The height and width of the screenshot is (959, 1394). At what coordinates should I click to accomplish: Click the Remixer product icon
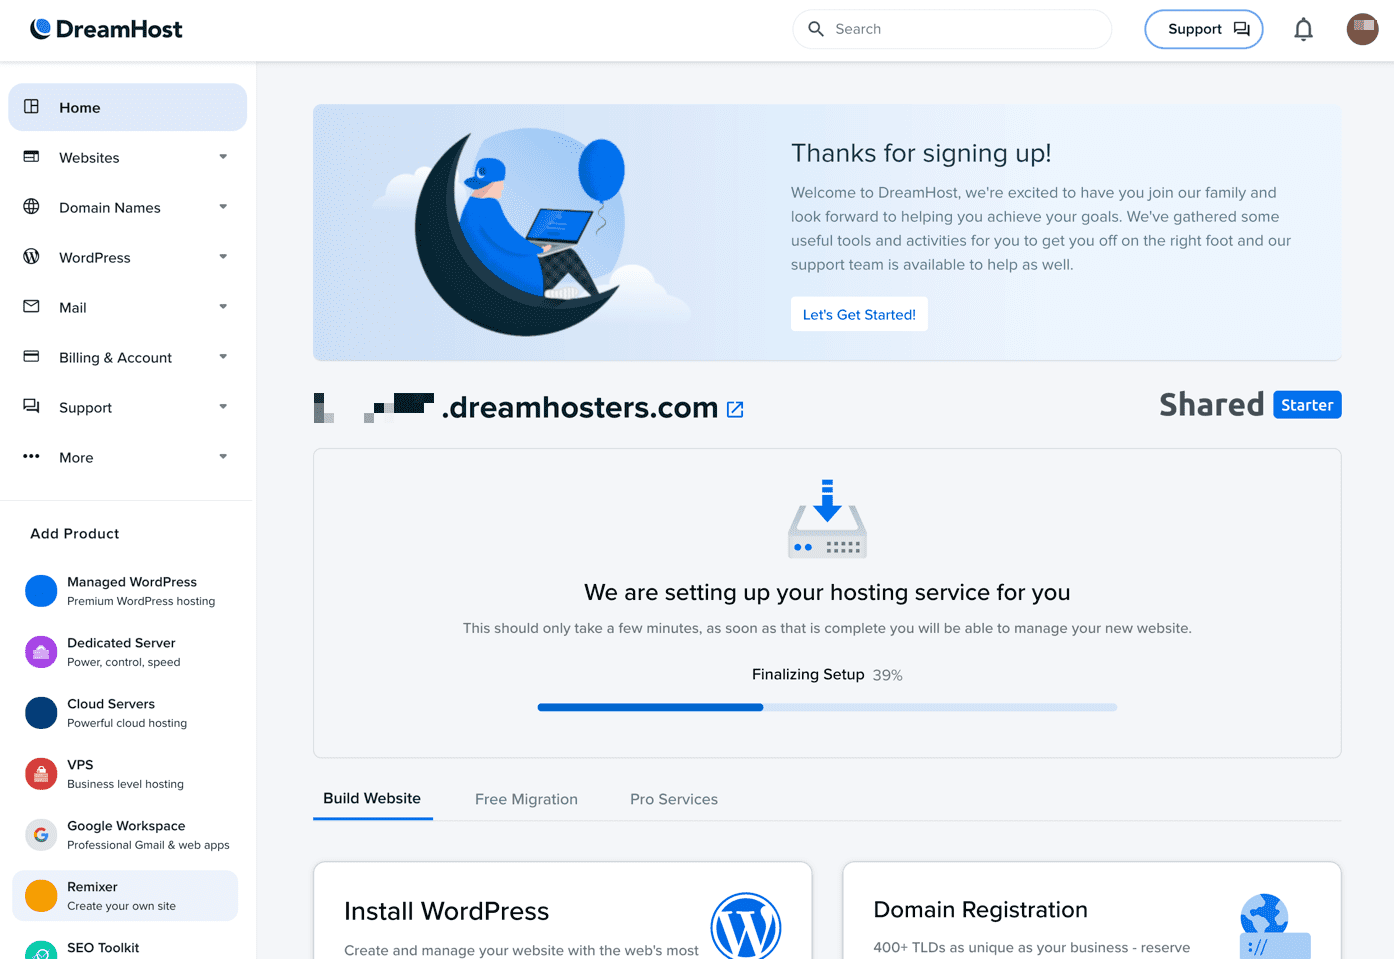[x=41, y=896]
